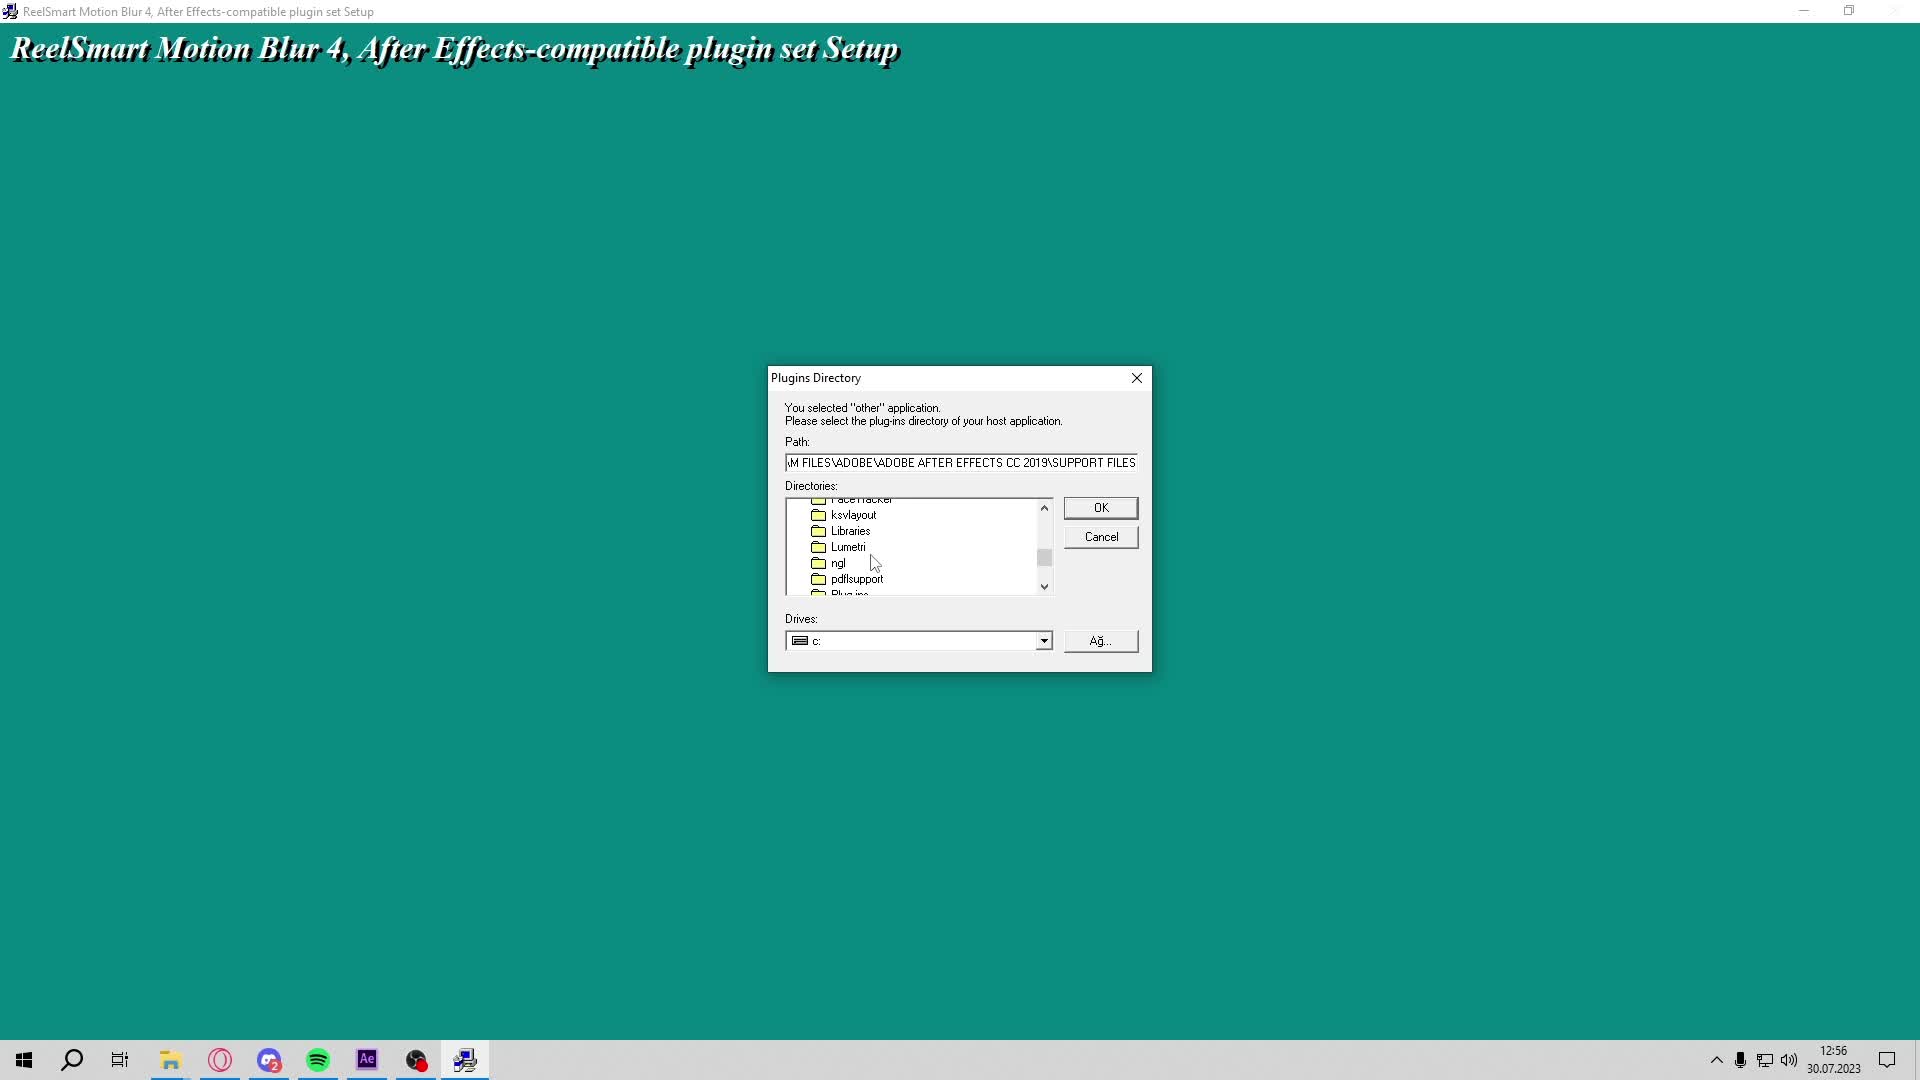Open the volume icon in system tray
1920x1080 pixels.
pos(1788,1060)
